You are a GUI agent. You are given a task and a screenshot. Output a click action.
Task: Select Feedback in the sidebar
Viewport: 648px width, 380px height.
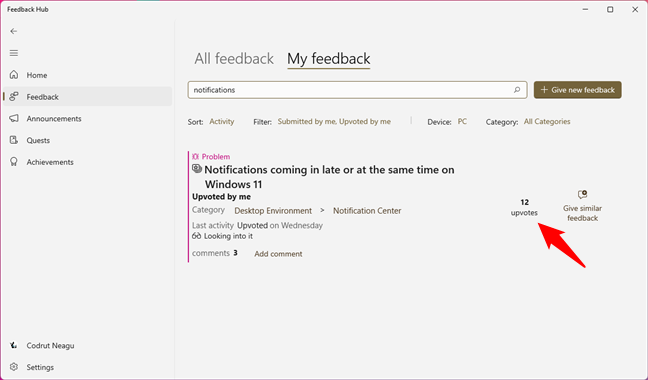[87, 97]
